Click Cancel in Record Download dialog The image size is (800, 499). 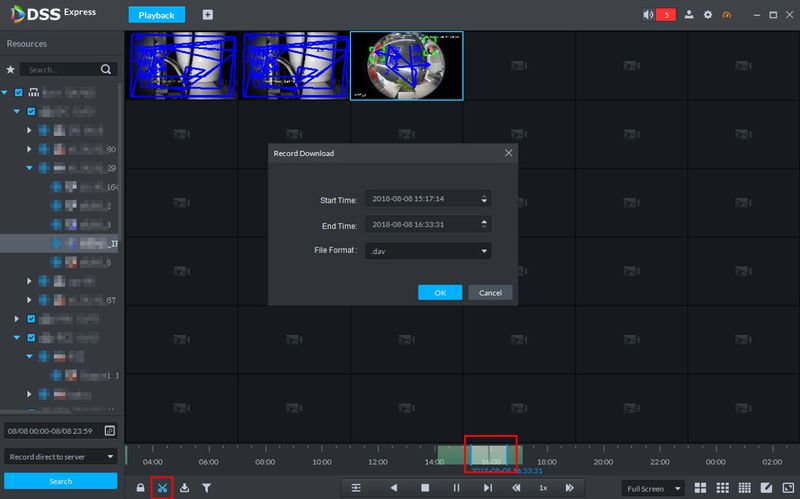tap(490, 293)
